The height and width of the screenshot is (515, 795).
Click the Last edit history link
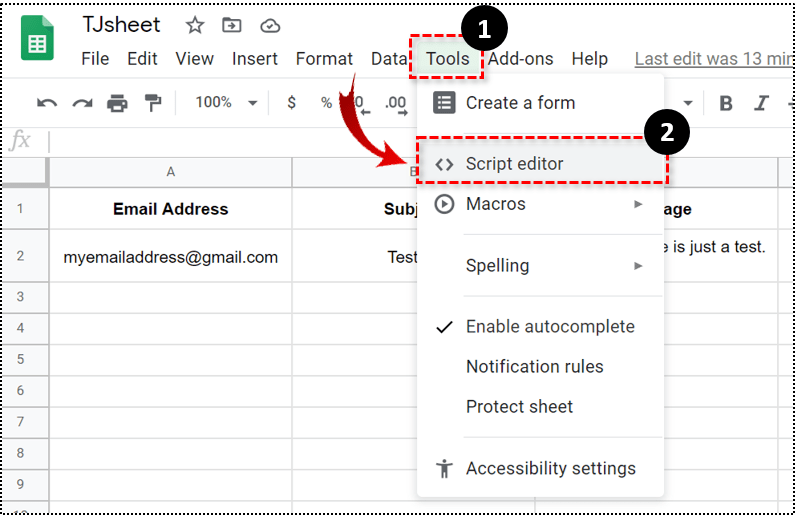(712, 59)
